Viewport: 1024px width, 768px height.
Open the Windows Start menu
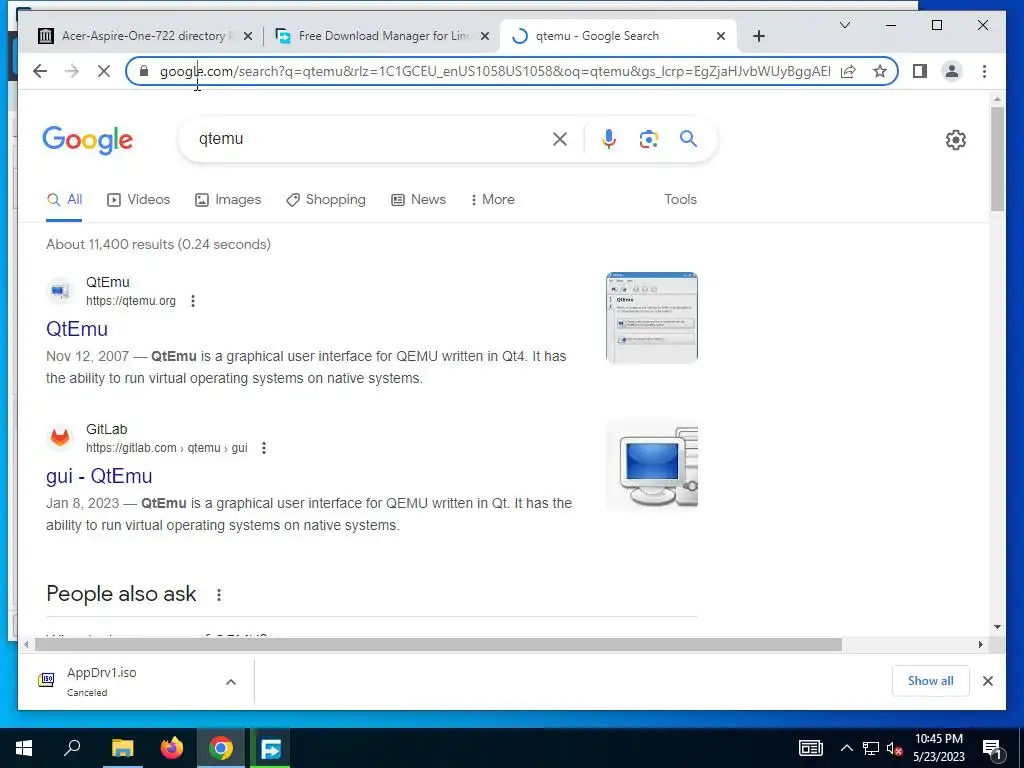point(24,748)
